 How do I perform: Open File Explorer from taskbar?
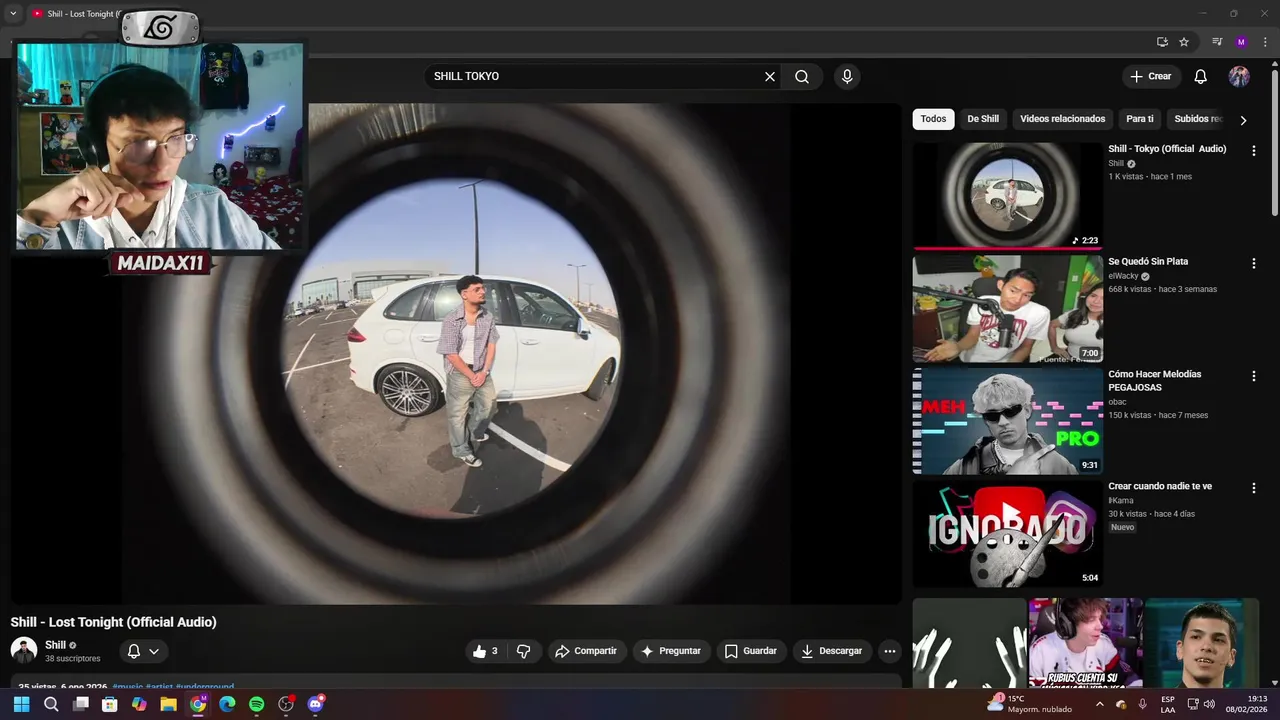pos(168,704)
